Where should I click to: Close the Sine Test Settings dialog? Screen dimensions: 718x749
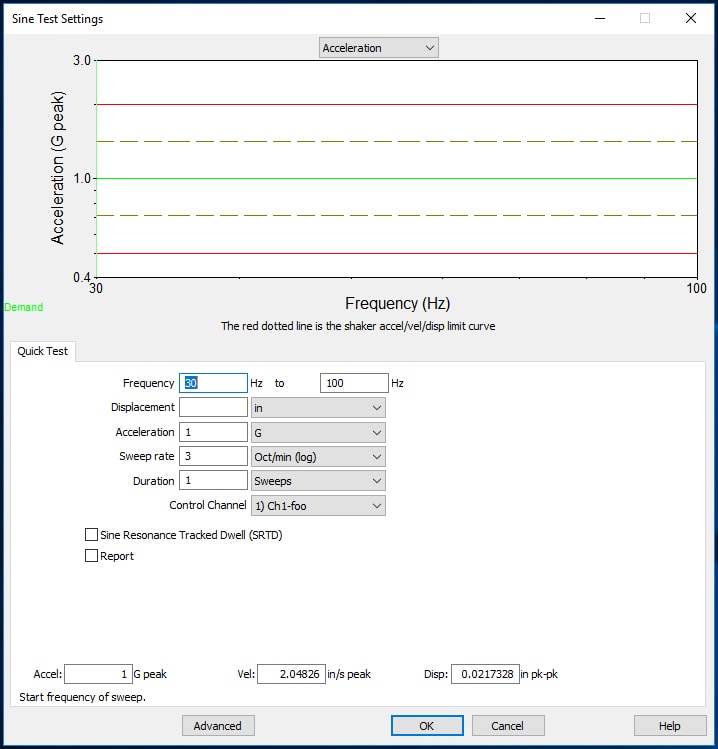pyautogui.click(x=691, y=18)
